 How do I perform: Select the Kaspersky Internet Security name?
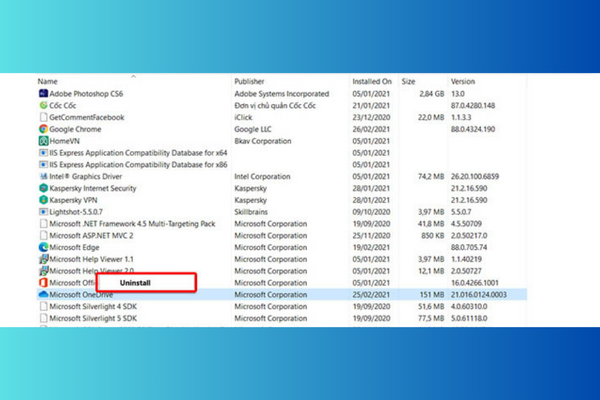[x=93, y=188]
